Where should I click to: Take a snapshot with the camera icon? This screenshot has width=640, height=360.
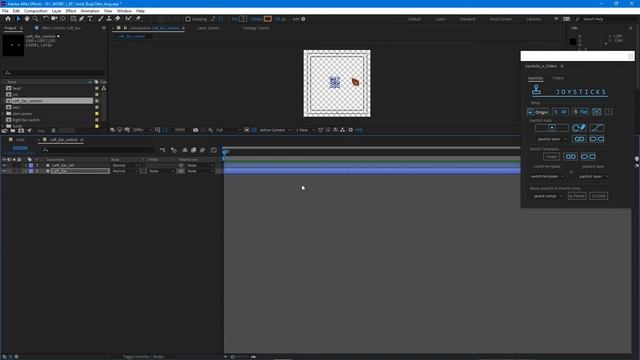[196, 130]
